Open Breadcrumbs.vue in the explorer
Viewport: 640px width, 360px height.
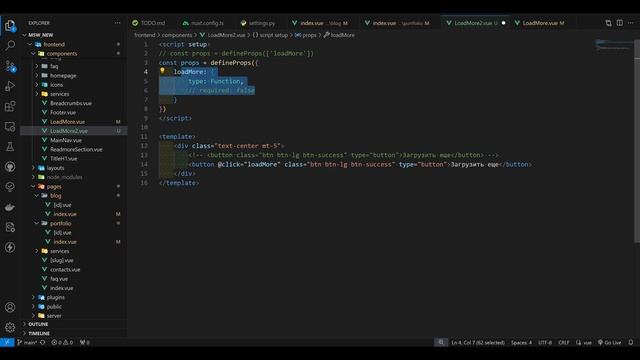(71, 103)
